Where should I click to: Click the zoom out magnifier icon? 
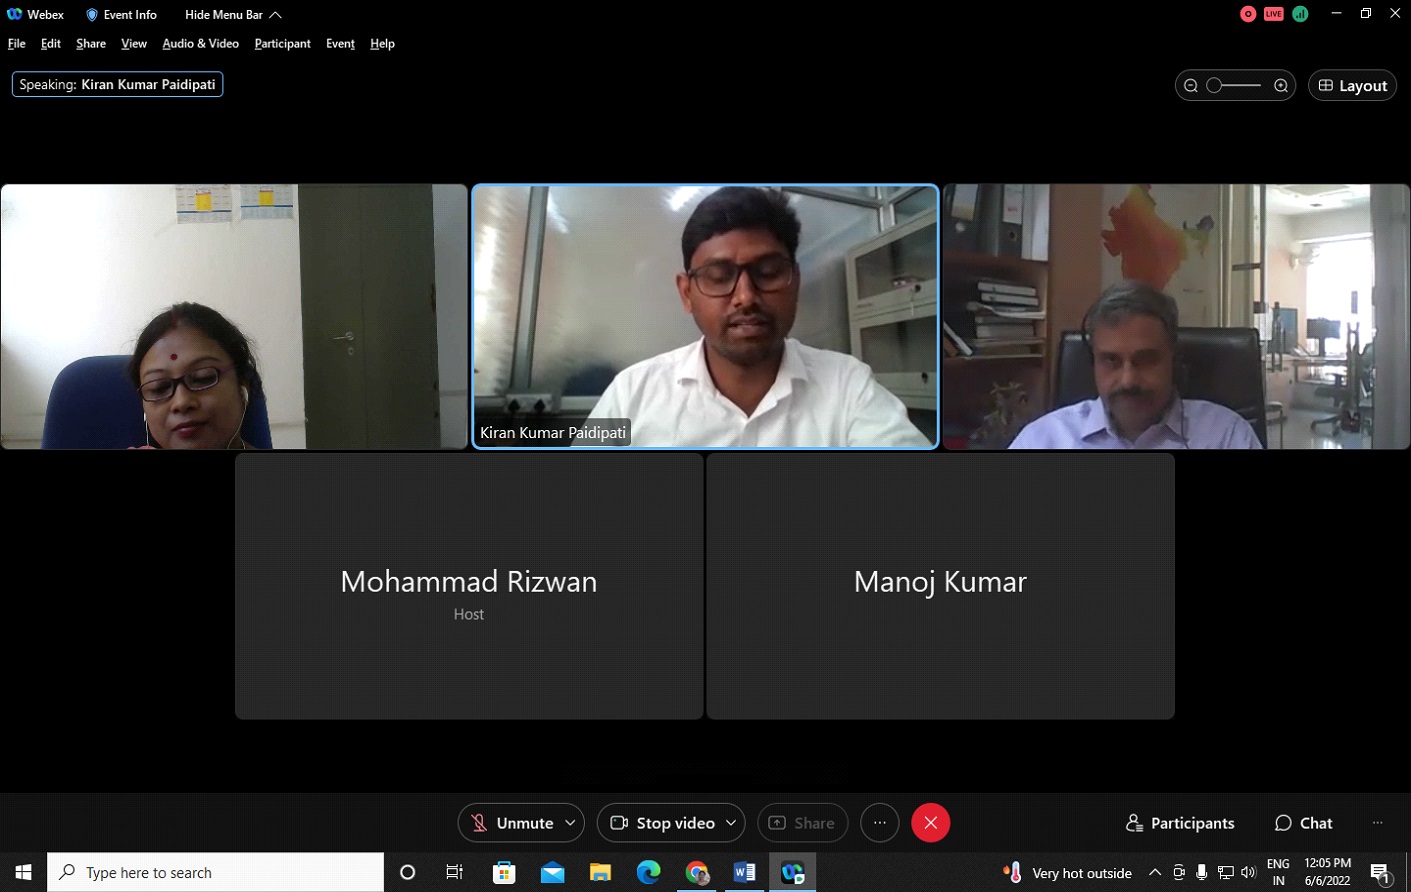1191,86
